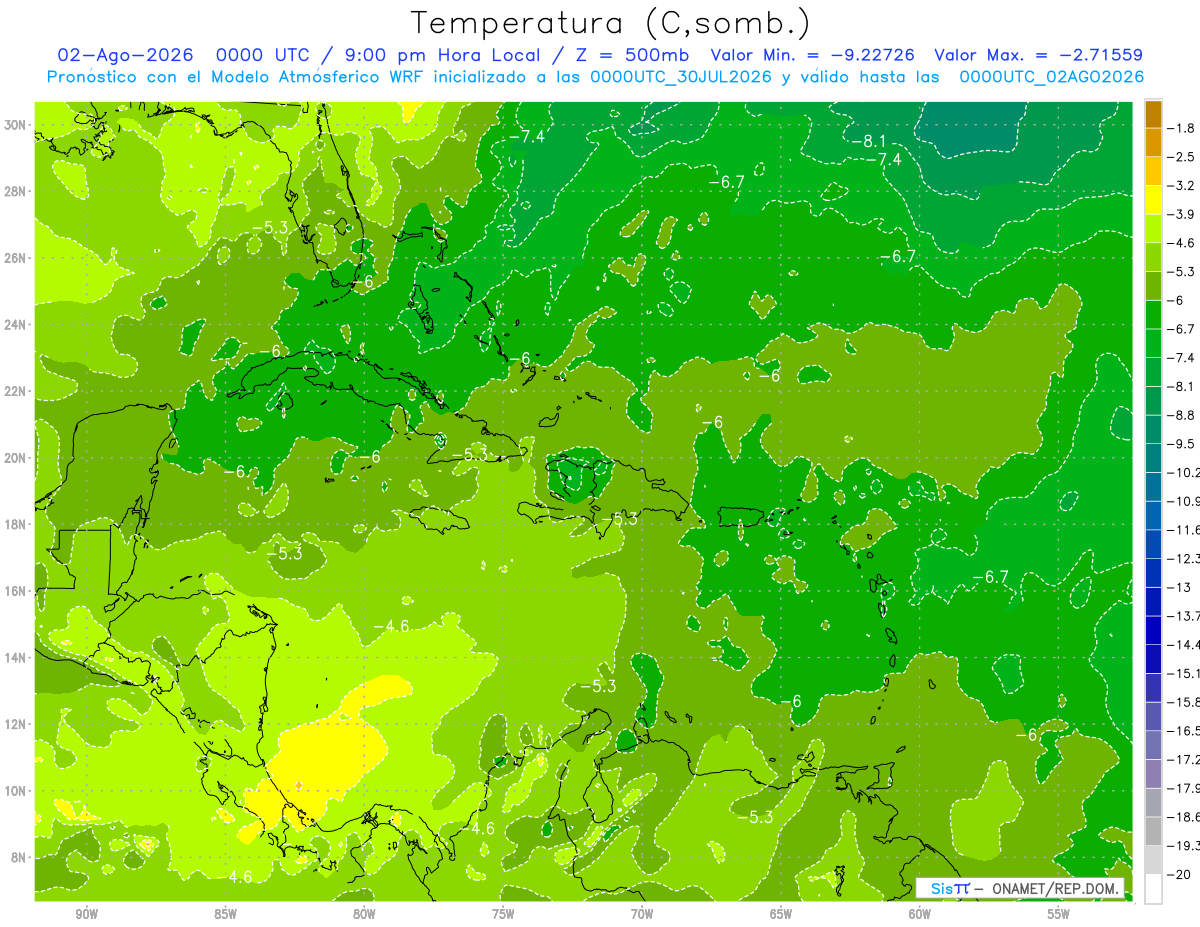This screenshot has width=1200, height=927.
Task: Pick the legend swatch between -9.5 and -10.2
Action: [x=1153, y=458]
